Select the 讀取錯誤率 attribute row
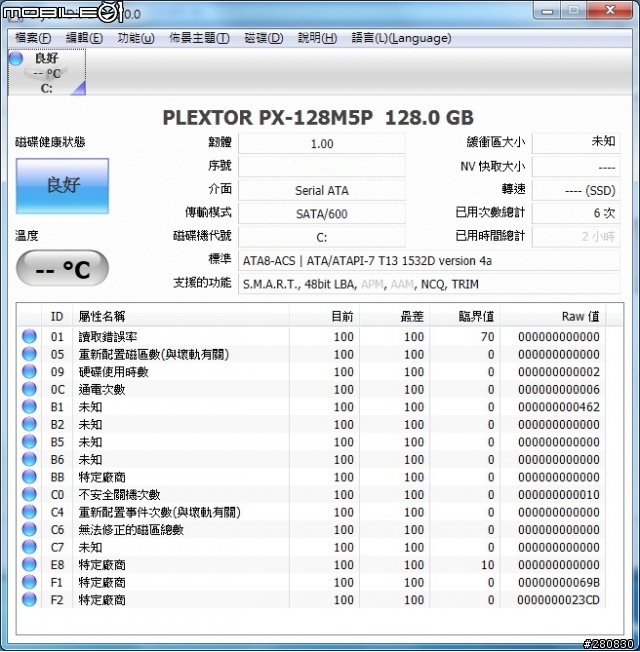Image resolution: width=640 pixels, height=652 pixels. pos(311,336)
